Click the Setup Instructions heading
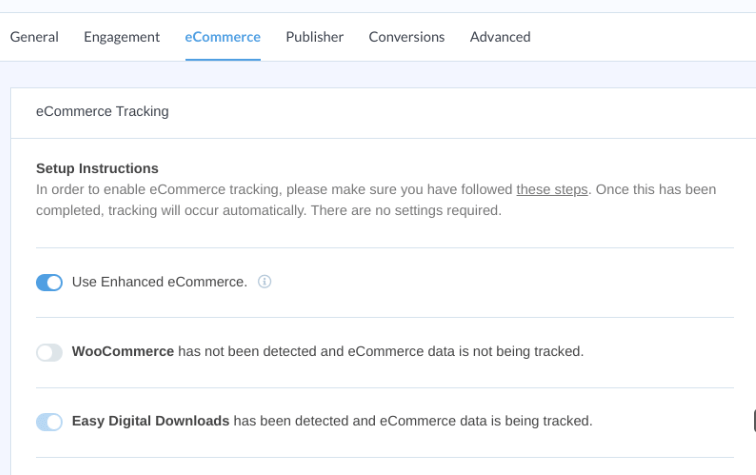Image resolution: width=756 pixels, height=475 pixels. pyautogui.click(x=97, y=168)
